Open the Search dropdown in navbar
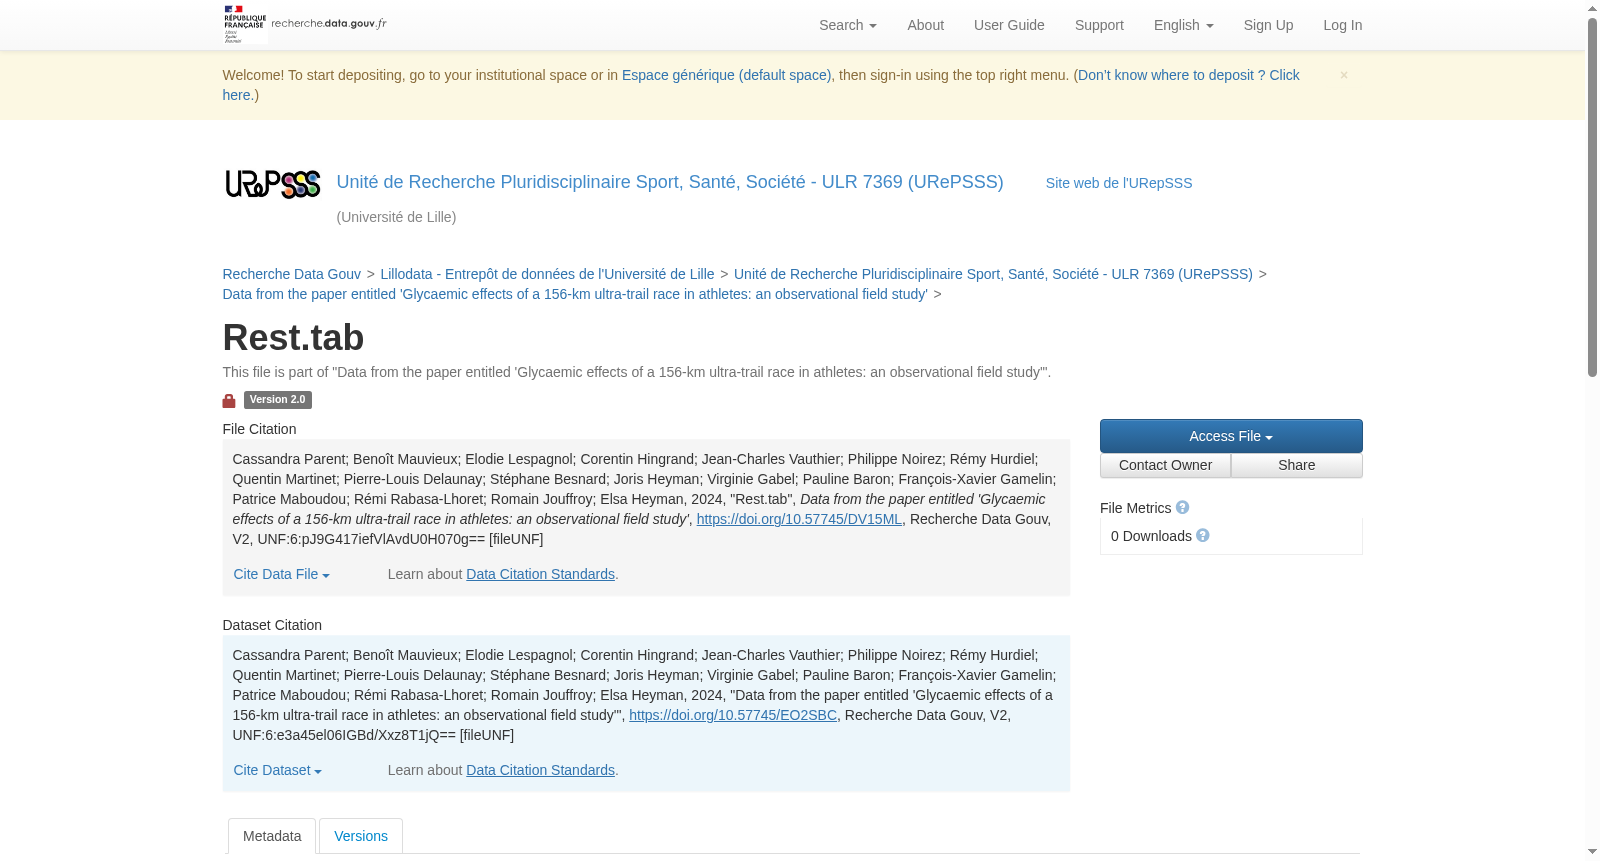This screenshot has width=1600, height=861. 848,25
